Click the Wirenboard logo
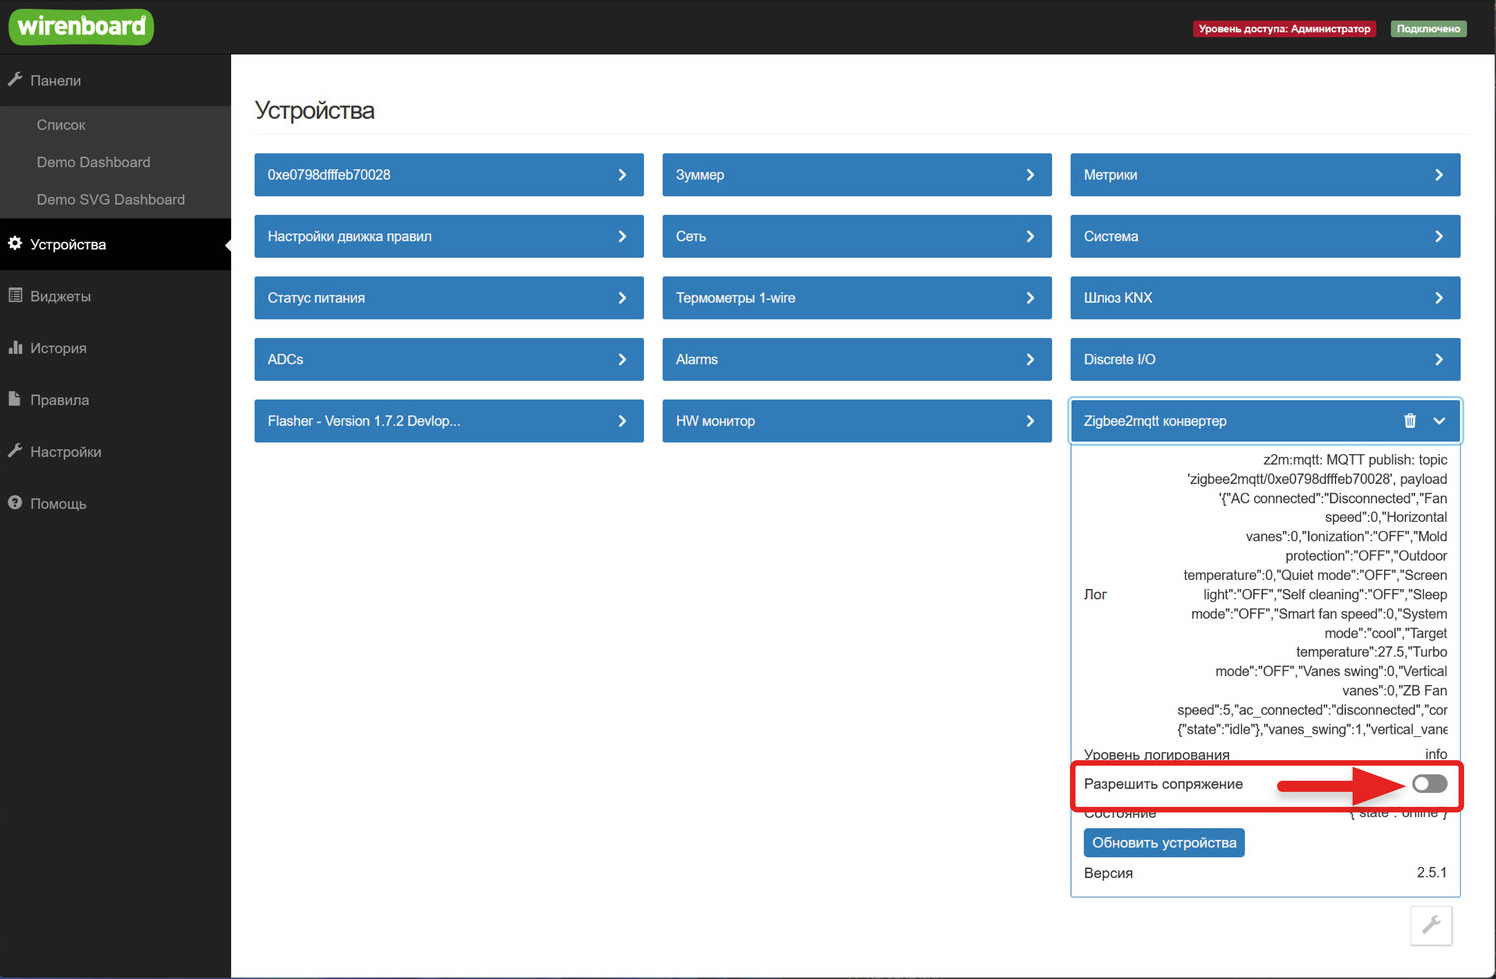Viewport: 1496px width, 979px height. [81, 27]
